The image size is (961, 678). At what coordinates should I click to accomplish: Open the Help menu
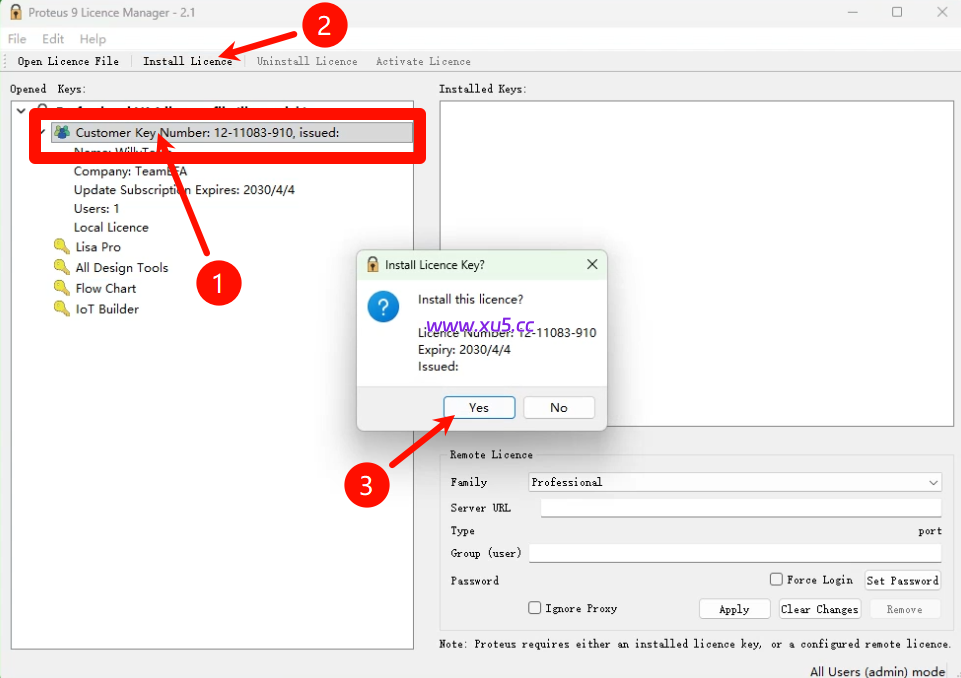[93, 39]
